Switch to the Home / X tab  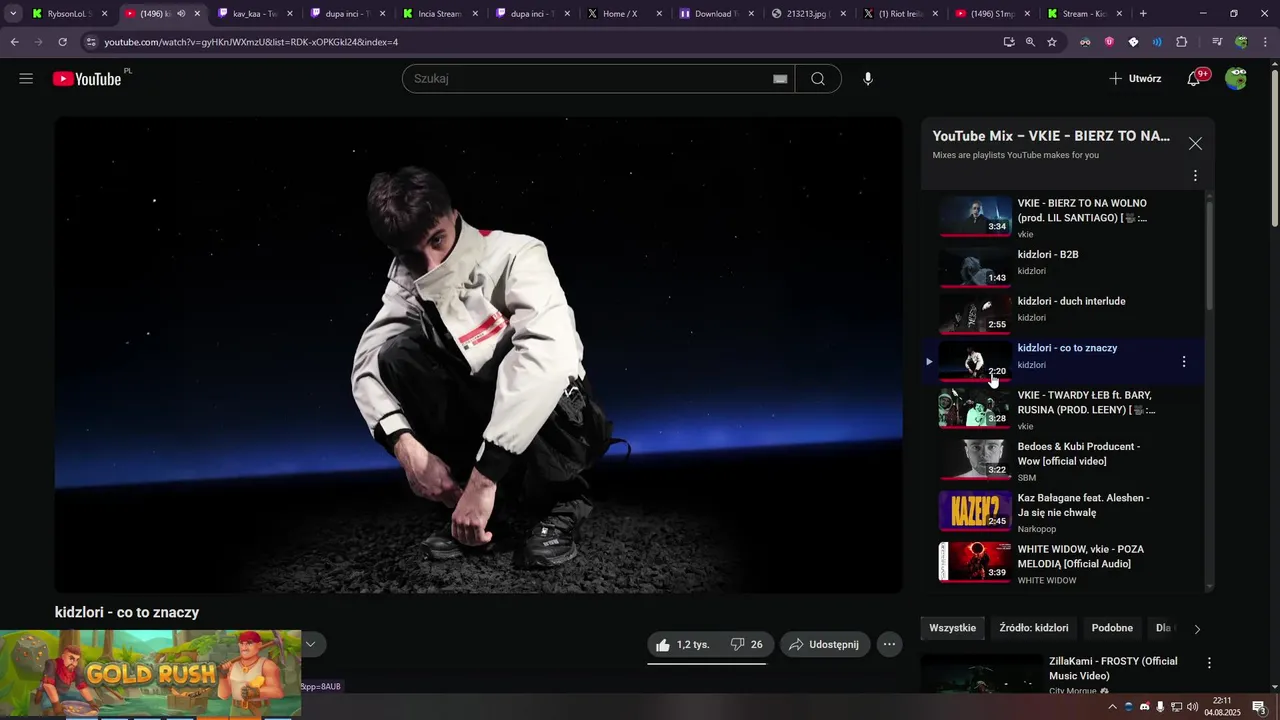click(624, 14)
